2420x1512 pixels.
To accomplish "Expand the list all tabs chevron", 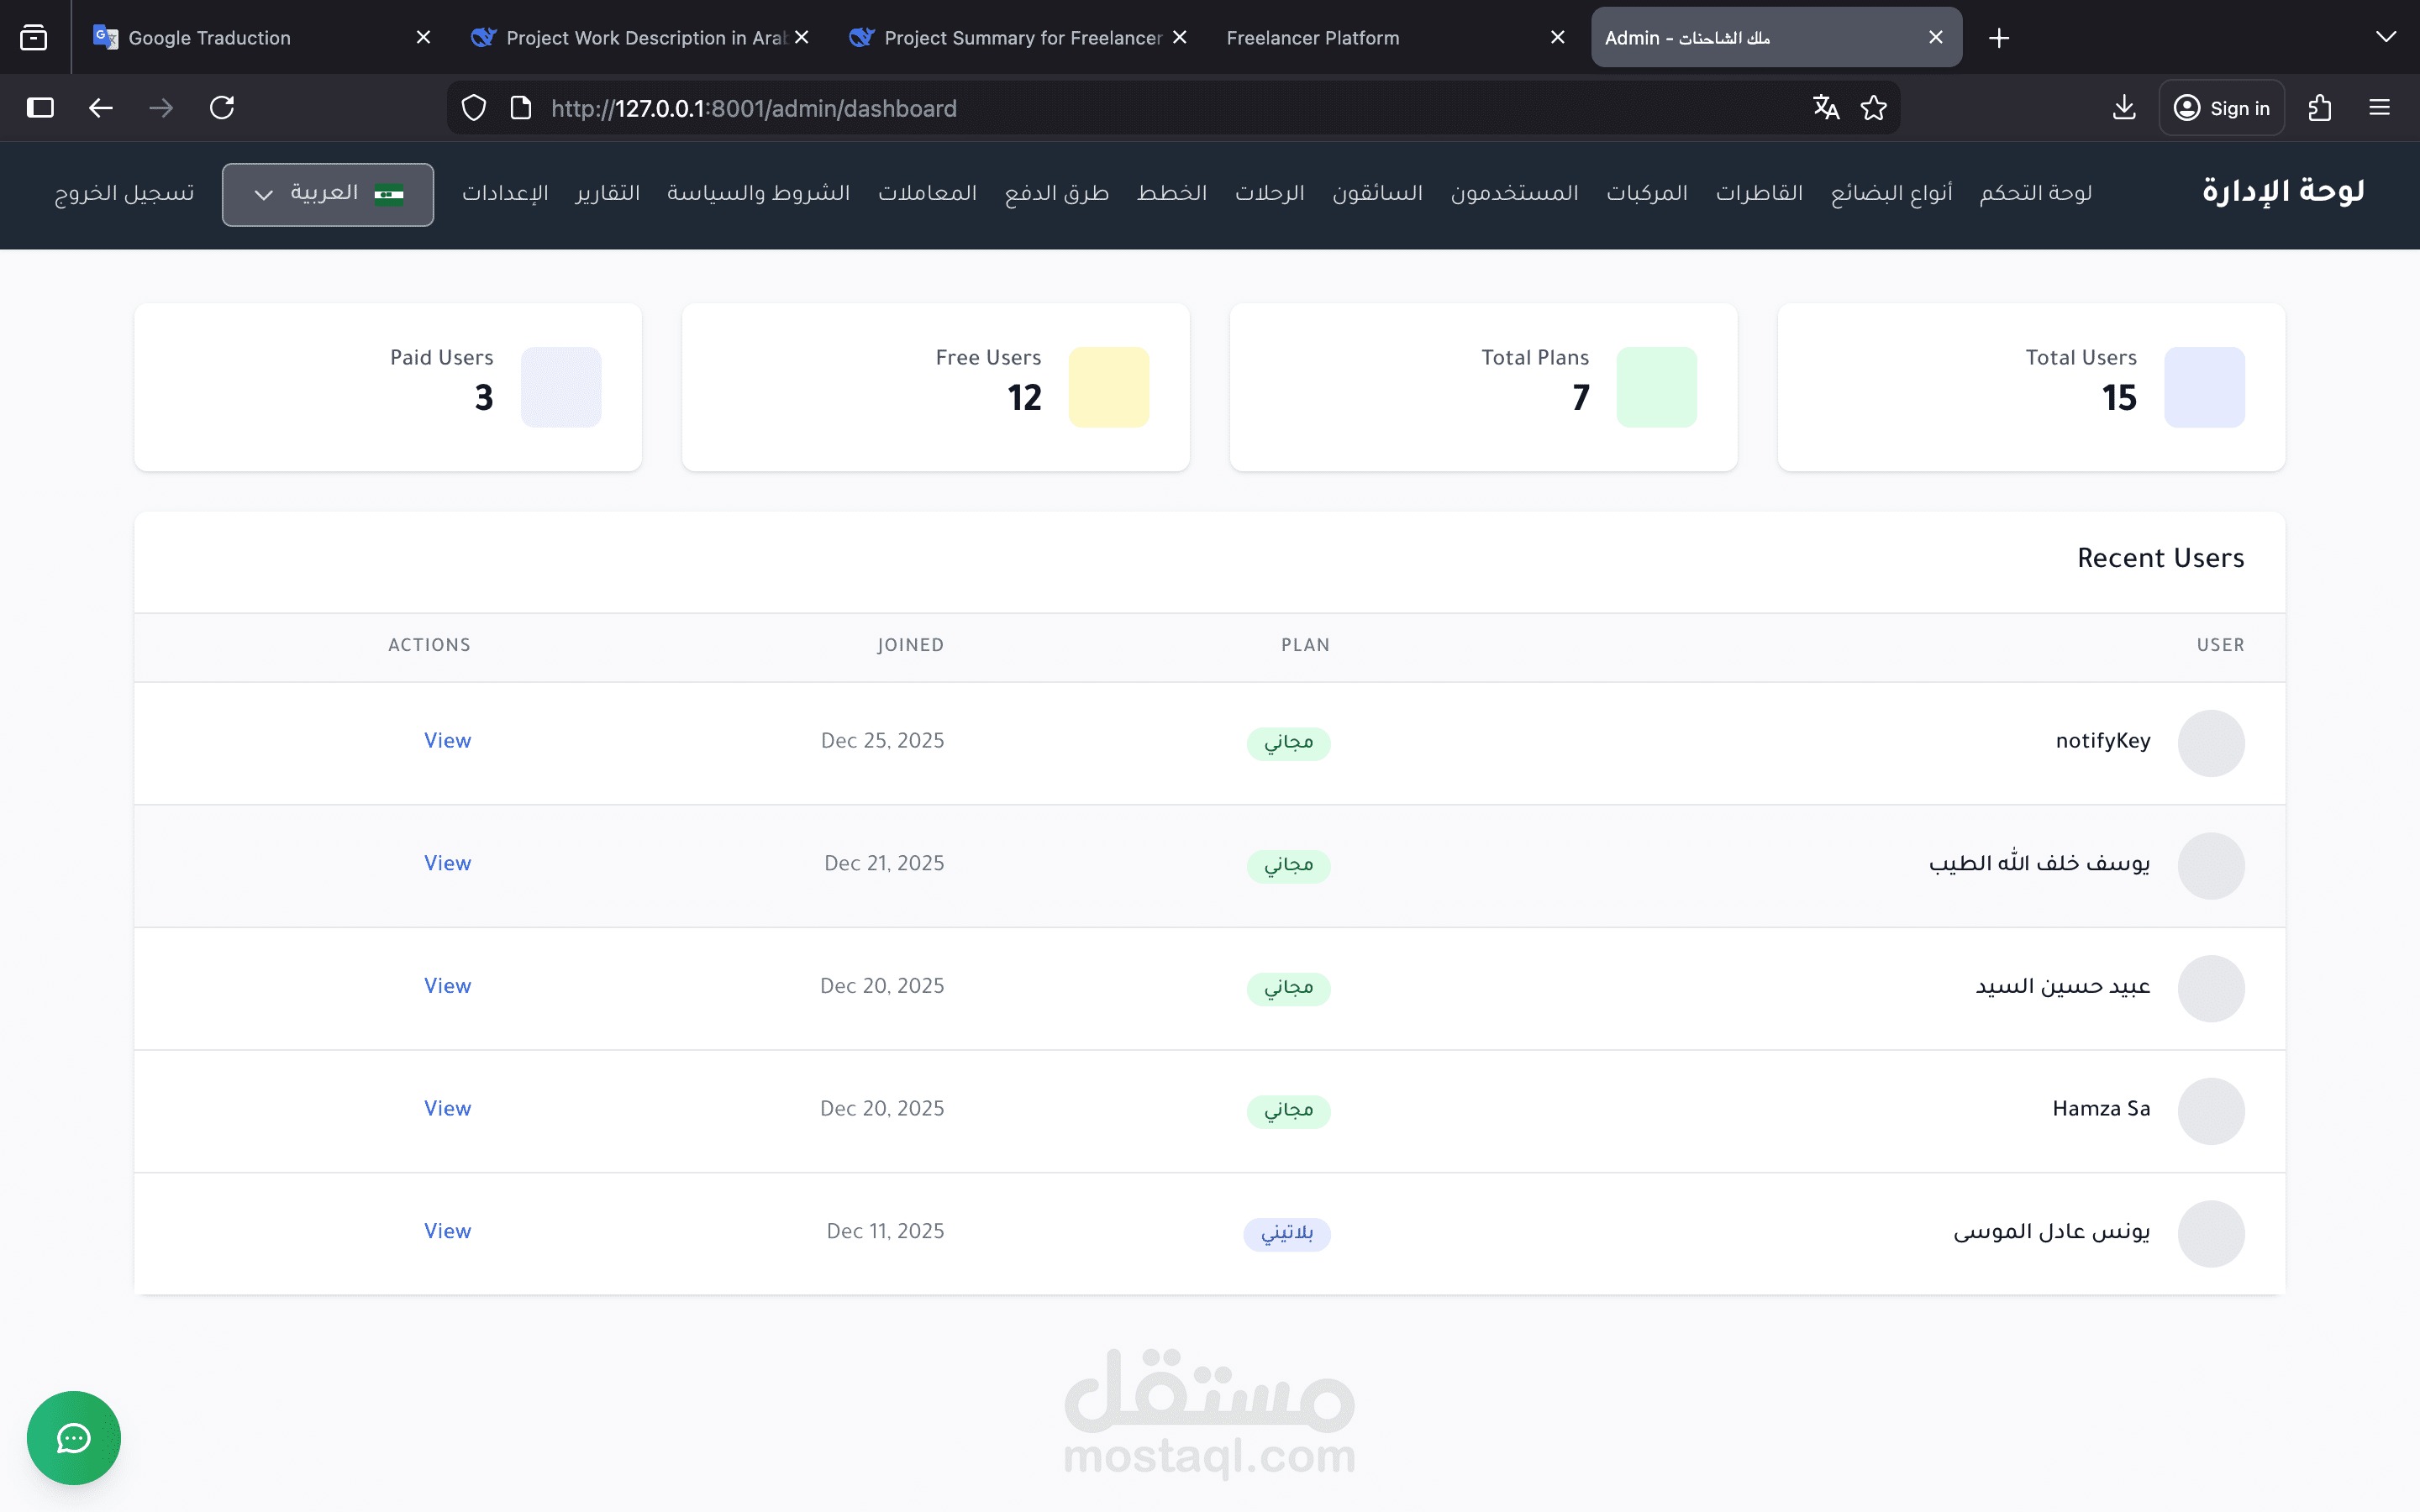I will (2385, 38).
